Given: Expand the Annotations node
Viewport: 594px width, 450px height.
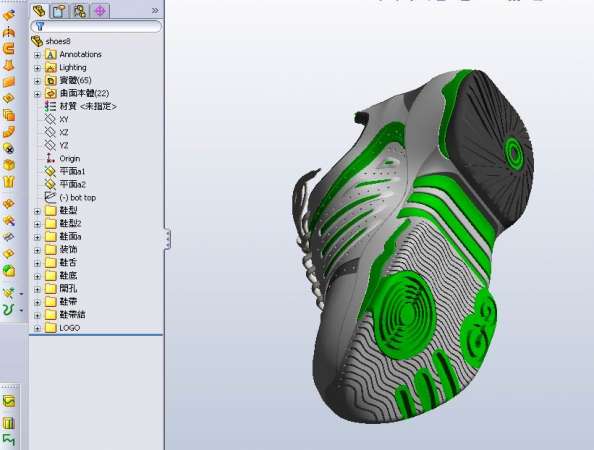Looking at the screenshot, I should [x=37, y=55].
